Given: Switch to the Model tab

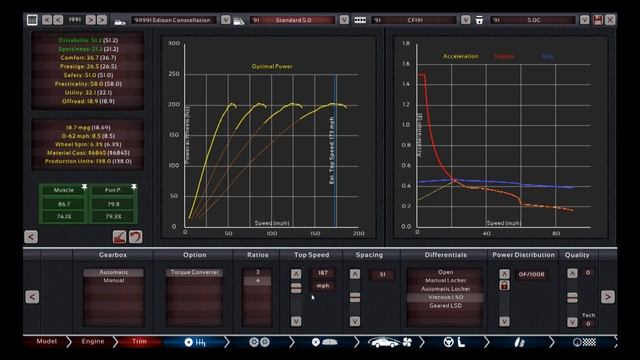Looking at the screenshot, I should (x=47, y=342).
